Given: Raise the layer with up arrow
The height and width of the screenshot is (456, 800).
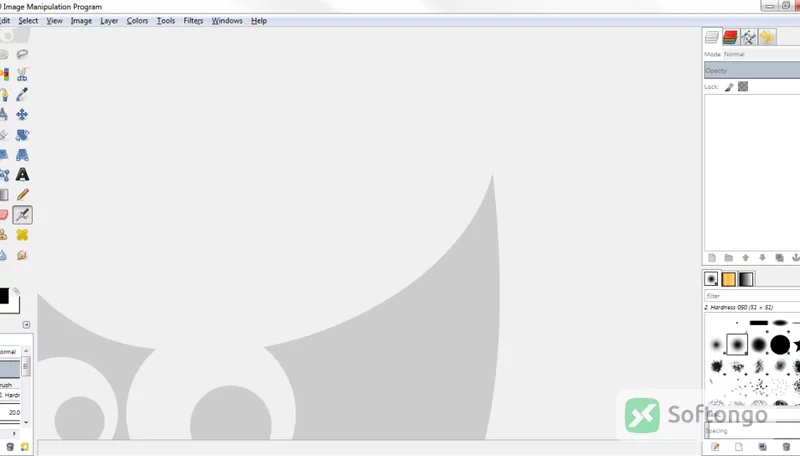Looking at the screenshot, I should tap(745, 258).
